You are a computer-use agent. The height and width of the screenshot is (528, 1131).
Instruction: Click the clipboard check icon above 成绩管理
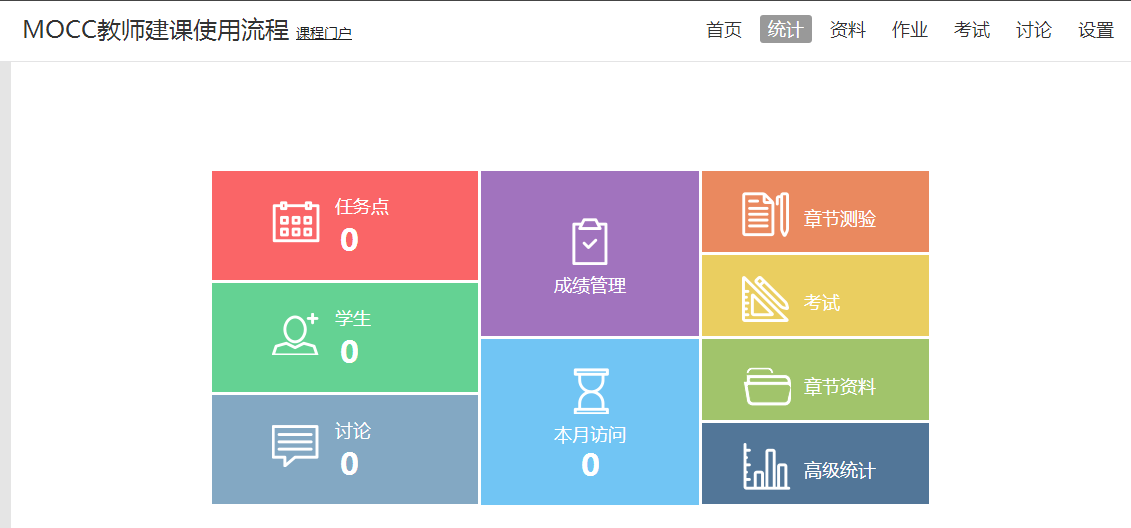click(589, 242)
